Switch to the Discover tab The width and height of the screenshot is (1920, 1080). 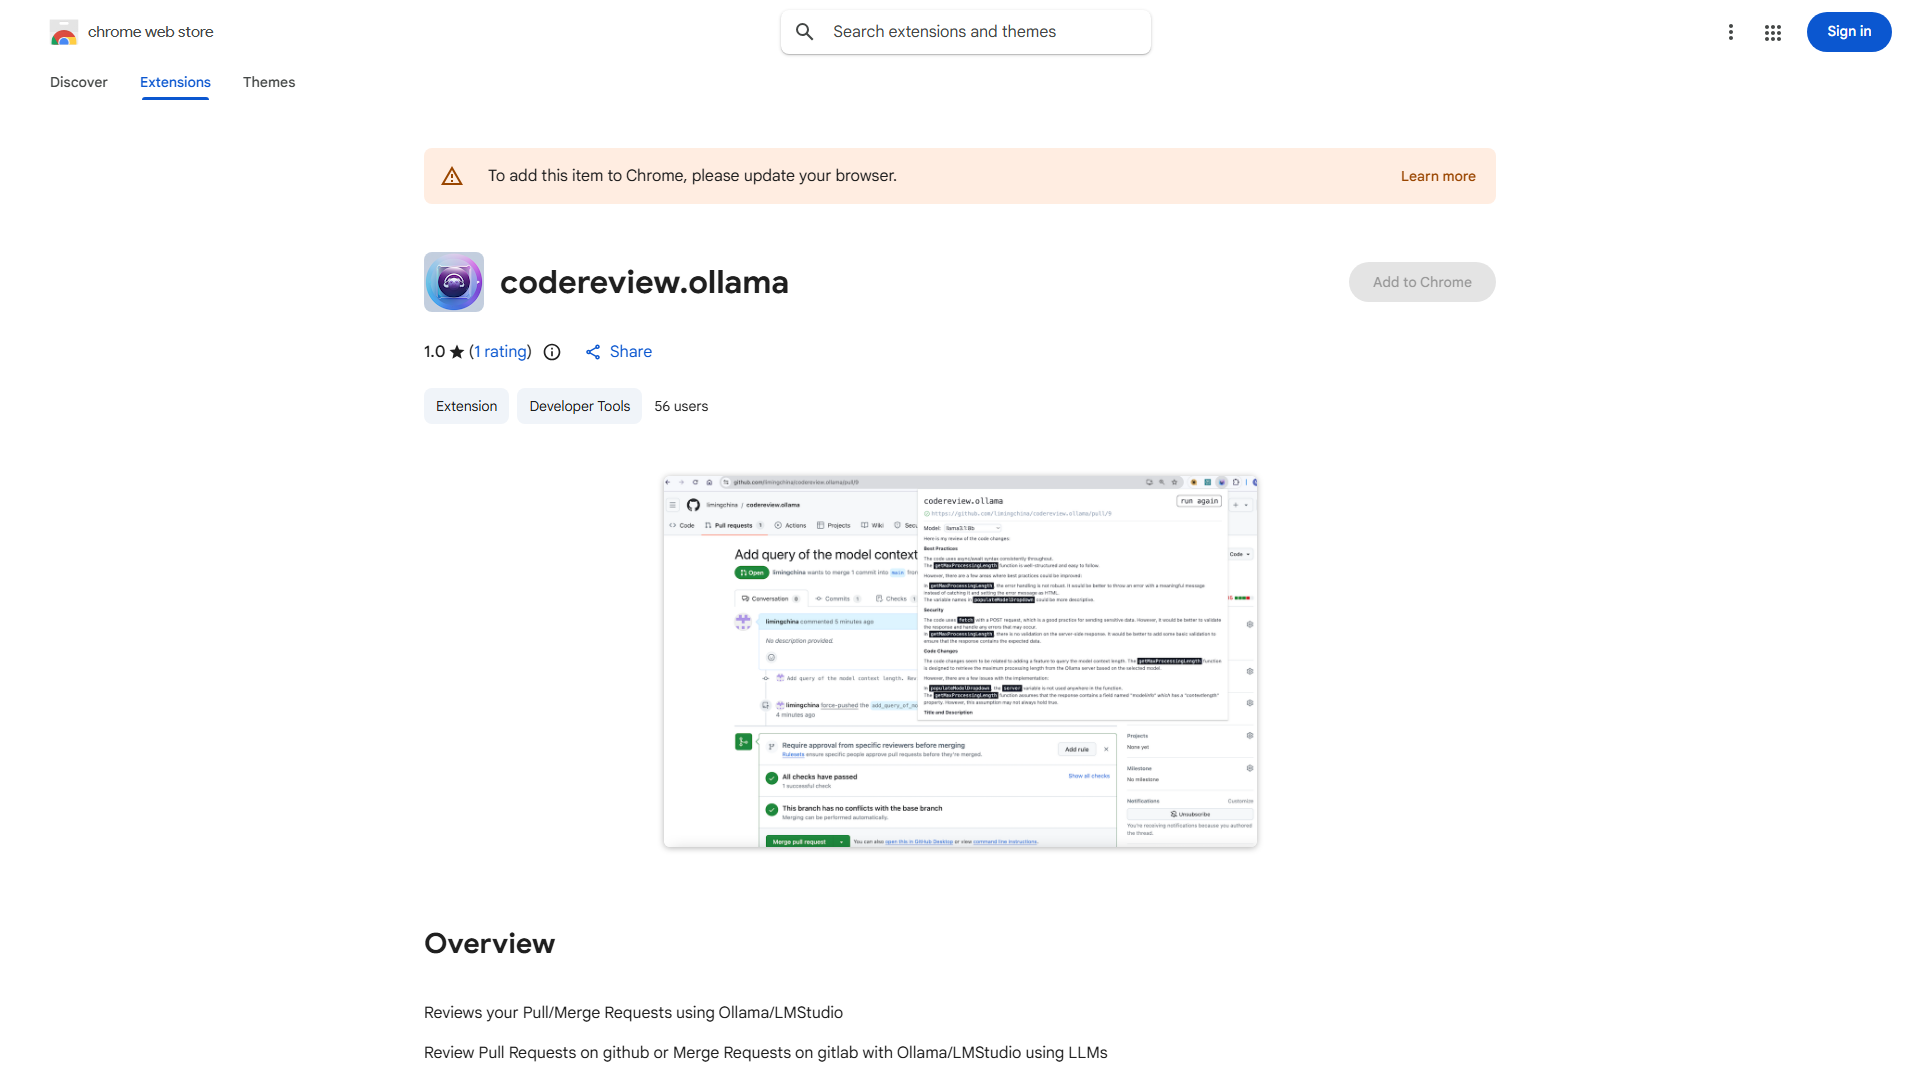78,82
